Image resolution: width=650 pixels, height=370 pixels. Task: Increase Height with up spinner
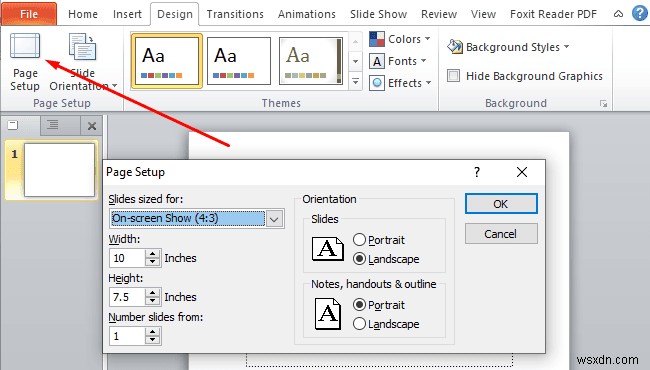(x=153, y=293)
